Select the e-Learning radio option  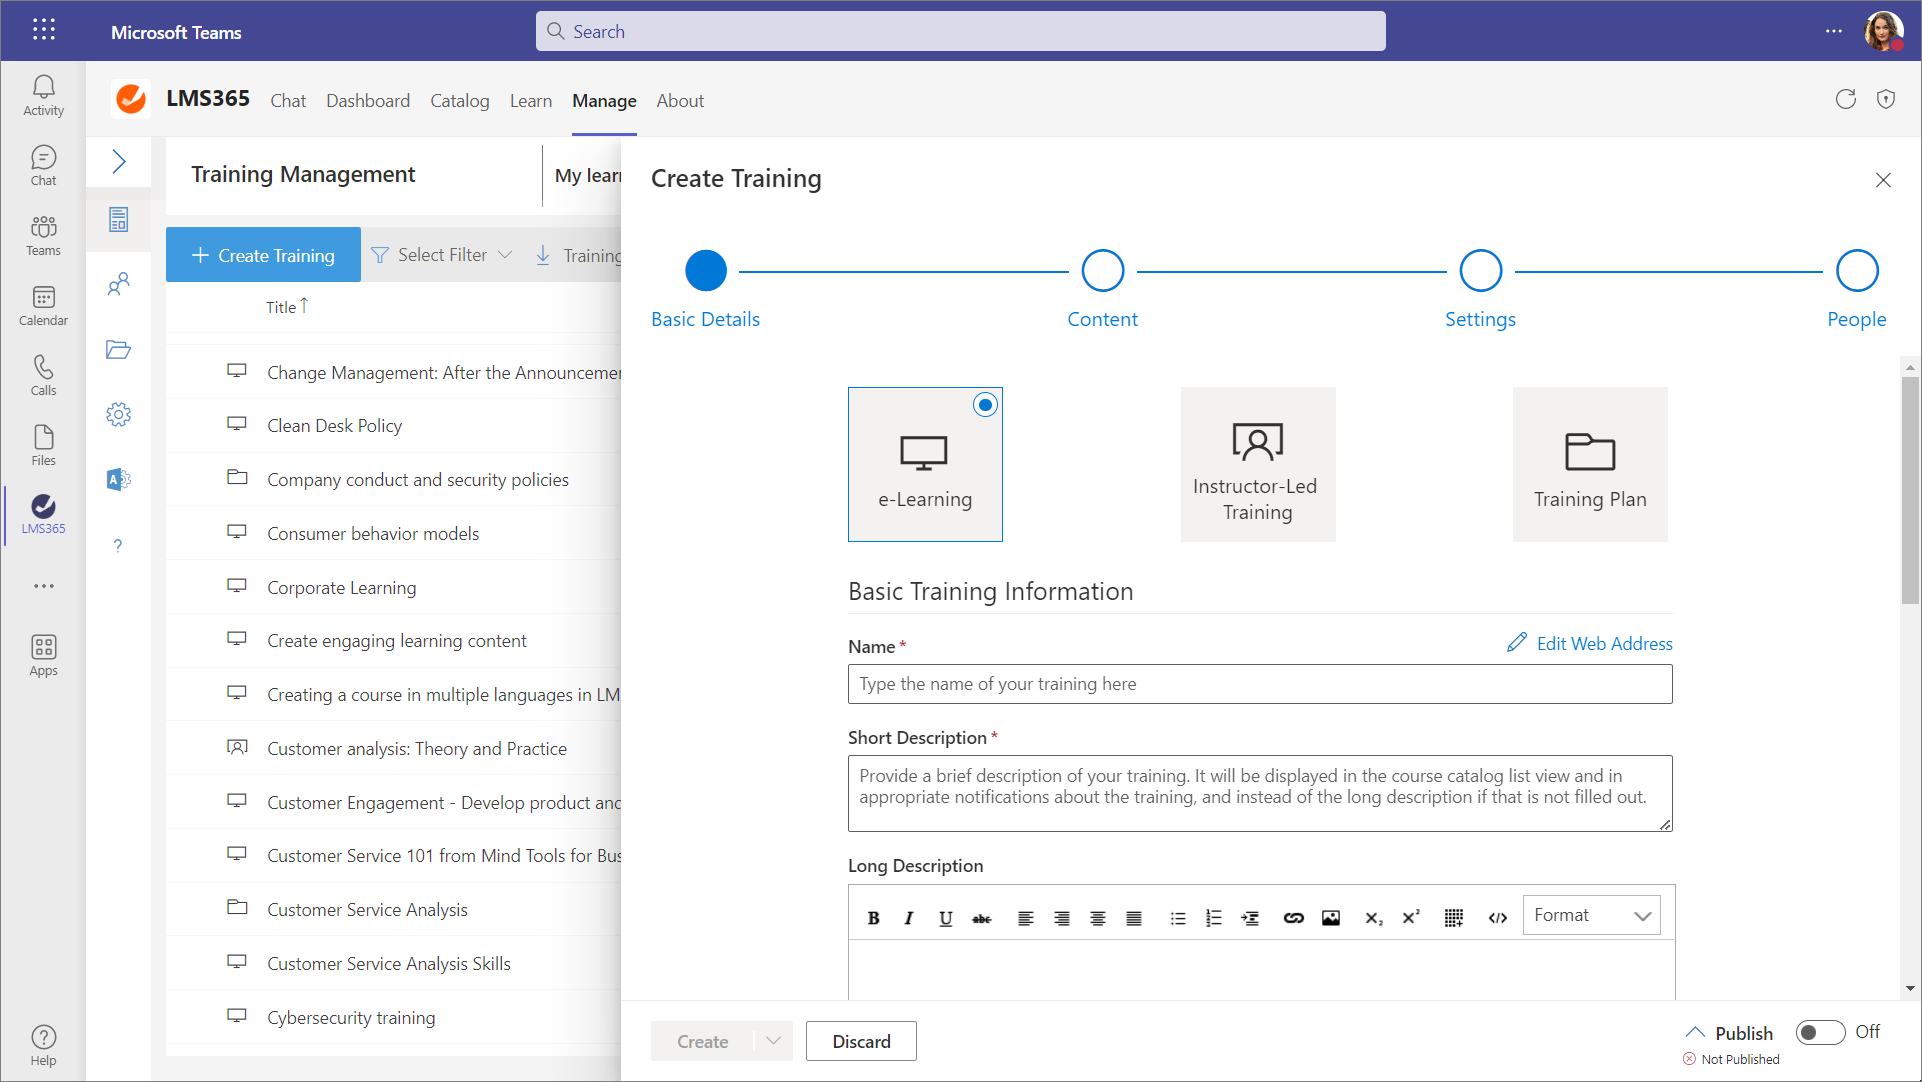pos(985,405)
